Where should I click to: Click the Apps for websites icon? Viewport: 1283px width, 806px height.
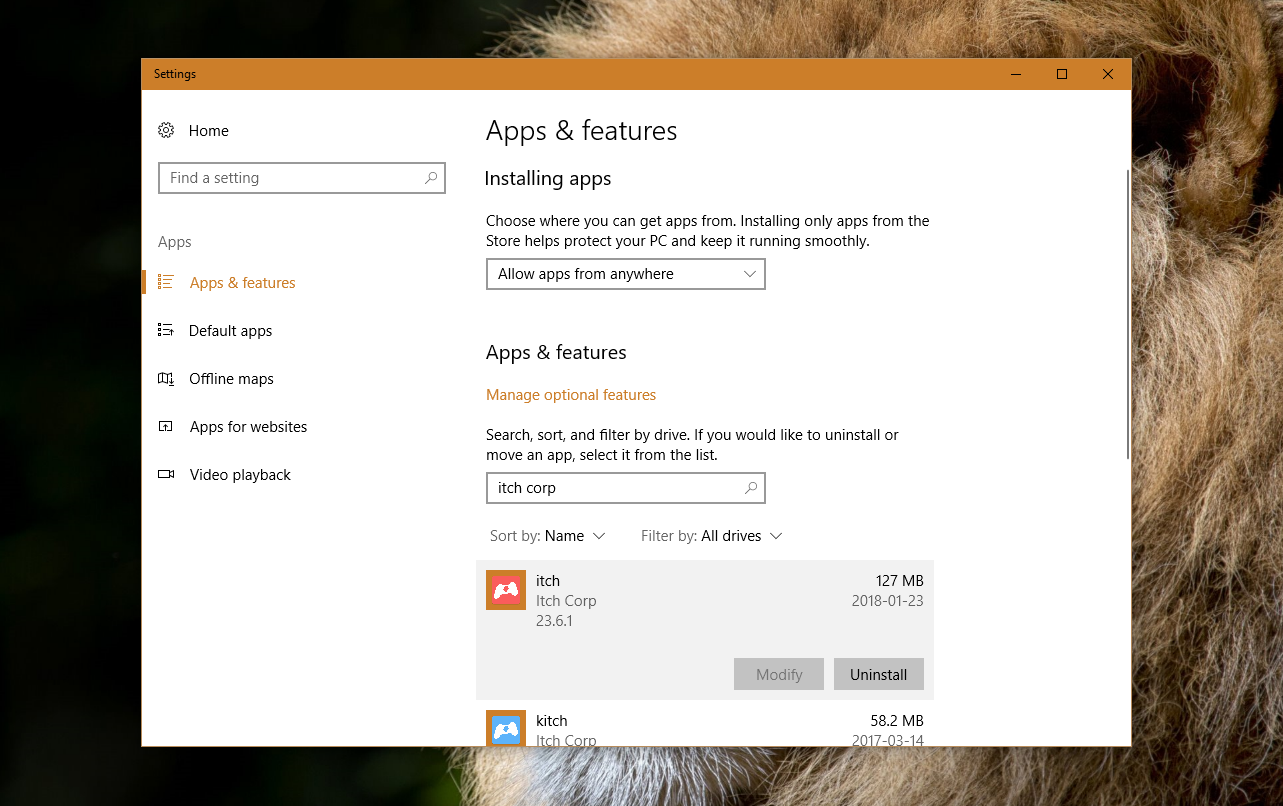coord(166,427)
